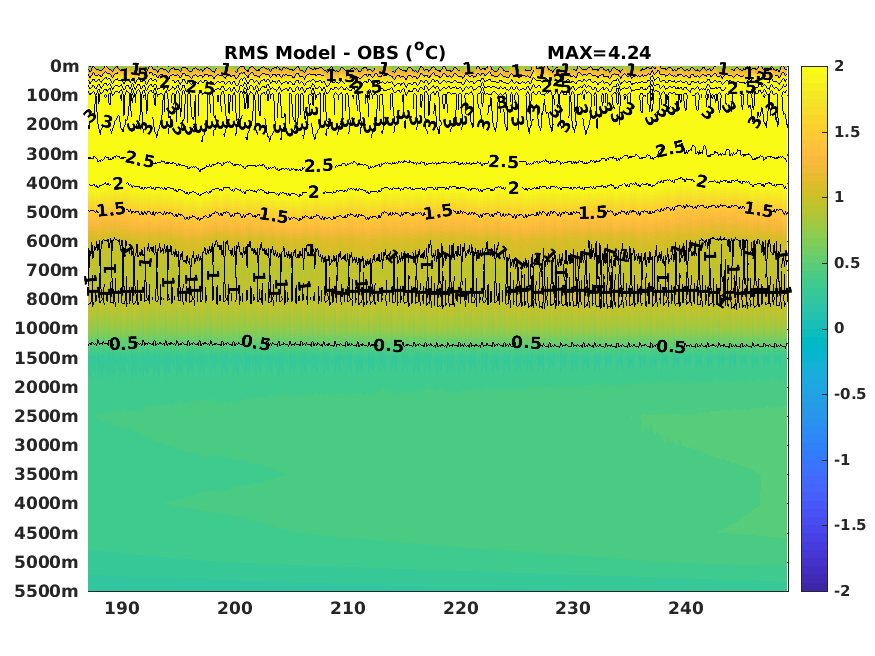This screenshot has height=656, width=875.
Task: Select the "MAX=4.24" annotation text
Action: 599,53
